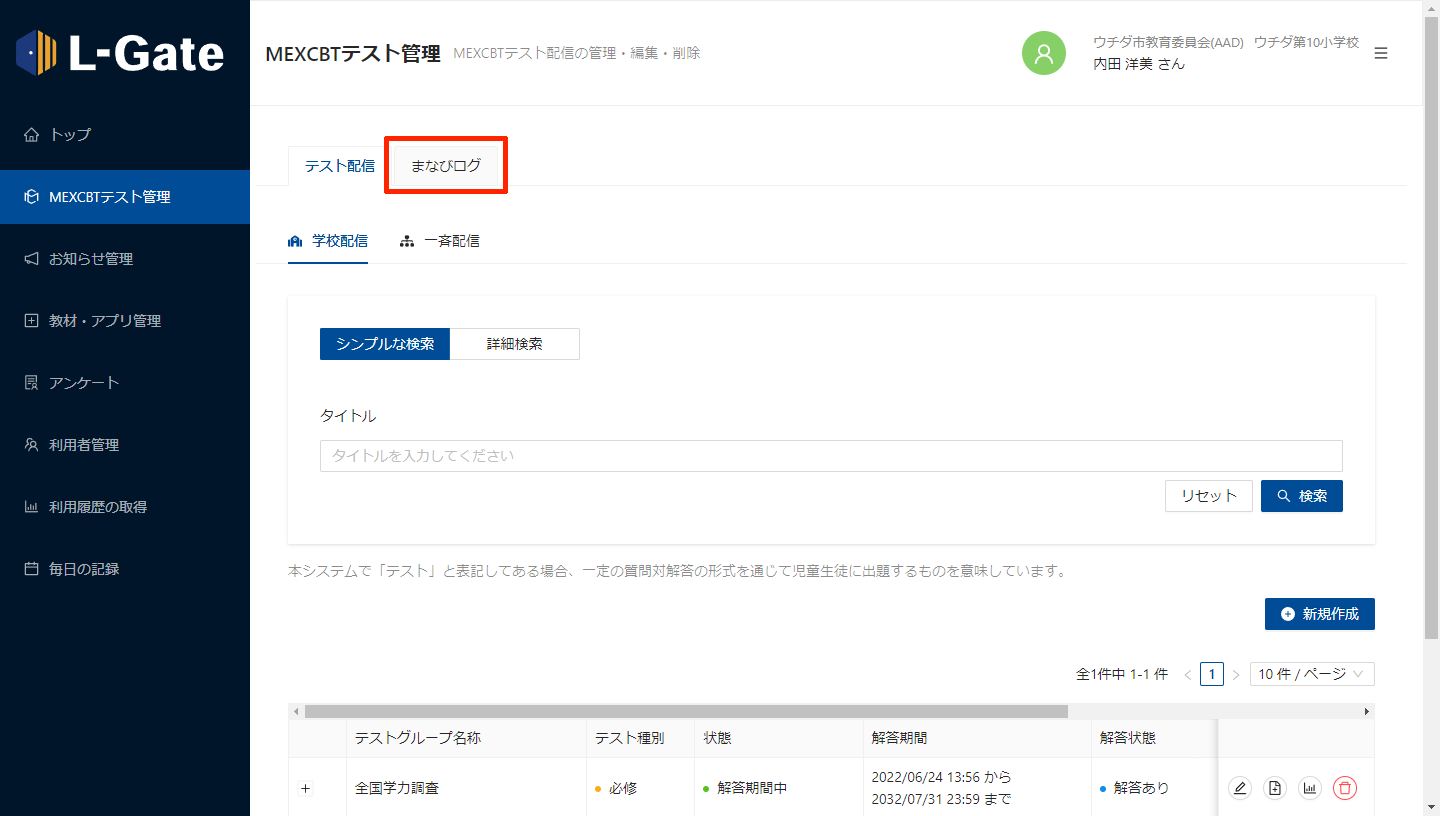Screen dimensions: 1440x816
Task: Open 利用者管理 in the sidebar
Action: 125,445
